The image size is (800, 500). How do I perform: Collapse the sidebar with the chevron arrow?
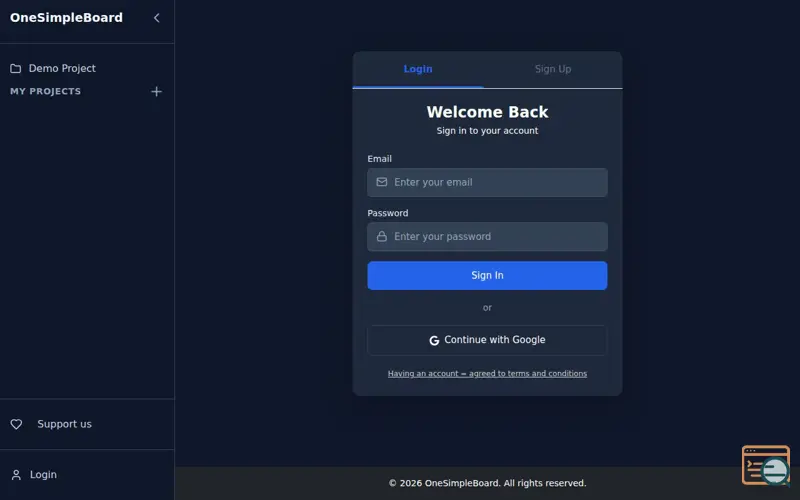157,18
